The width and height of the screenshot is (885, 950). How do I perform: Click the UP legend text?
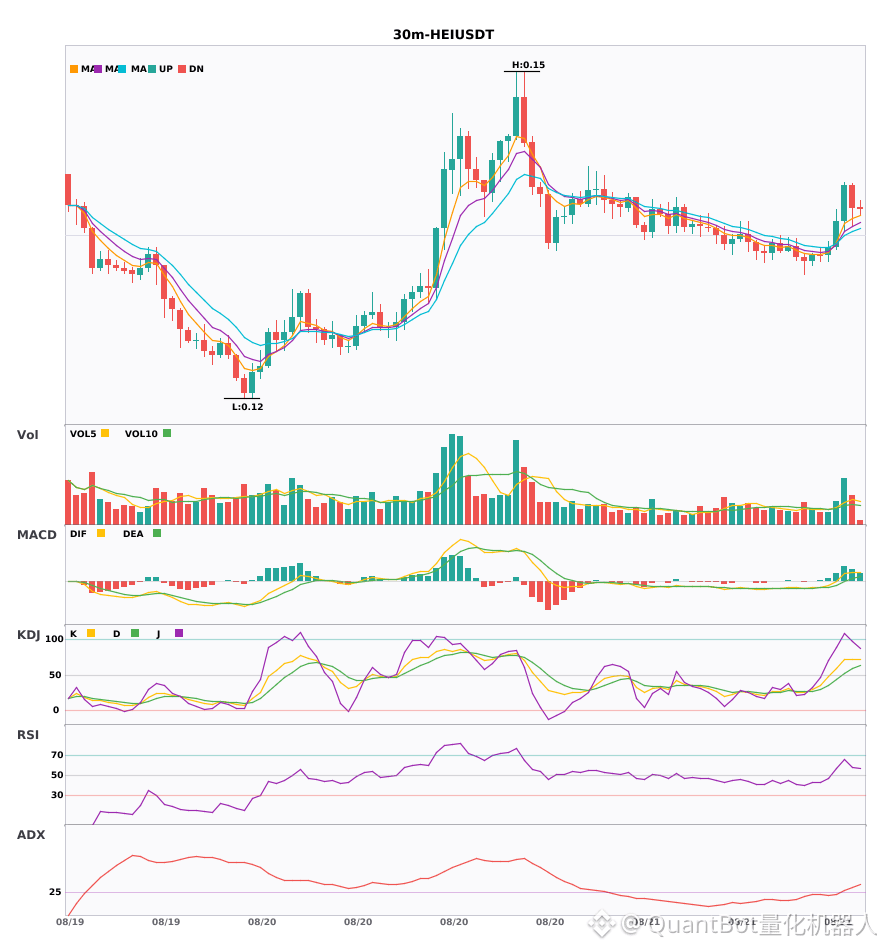pyautogui.click(x=165, y=69)
